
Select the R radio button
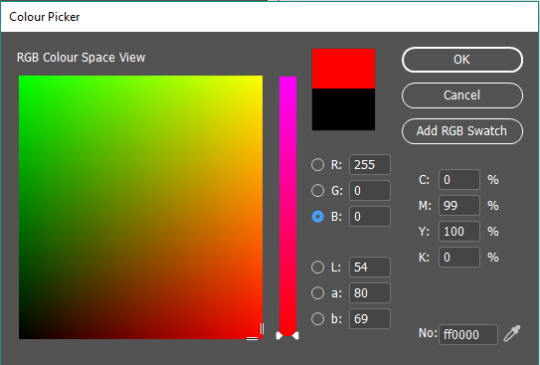[x=318, y=165]
